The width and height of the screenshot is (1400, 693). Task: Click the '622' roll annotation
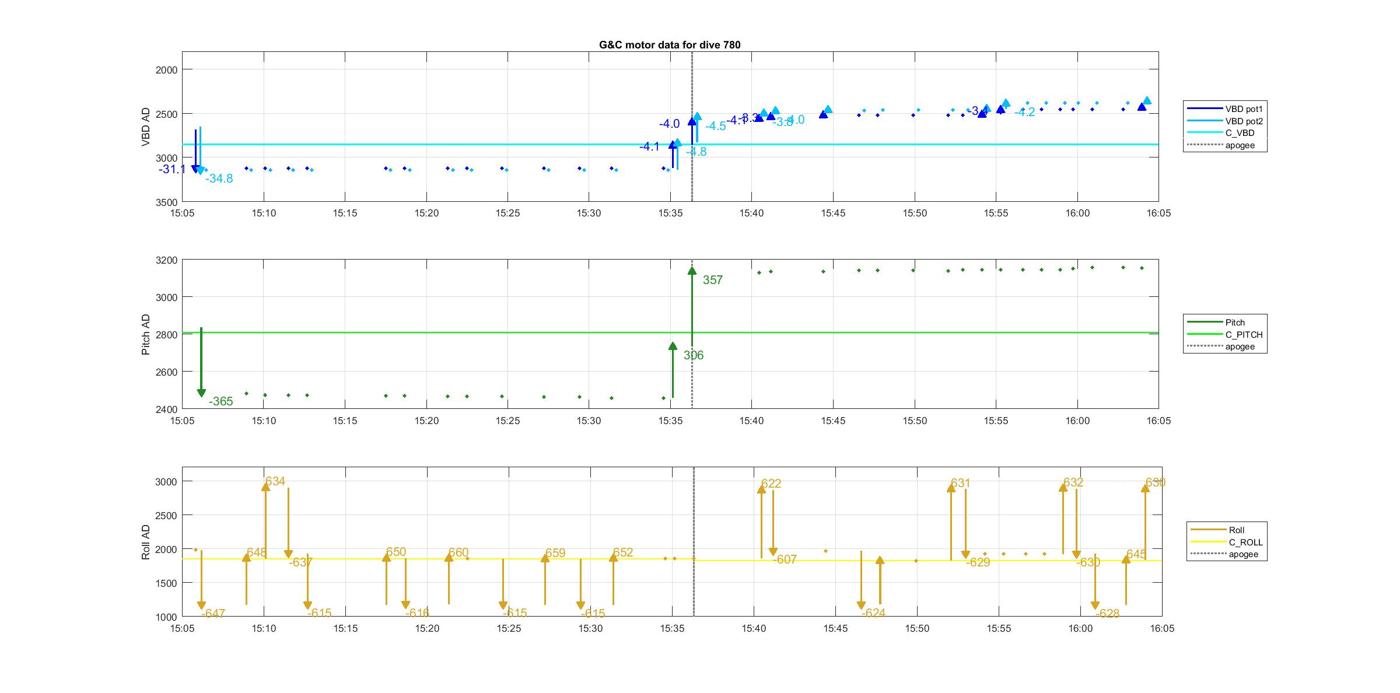click(771, 484)
